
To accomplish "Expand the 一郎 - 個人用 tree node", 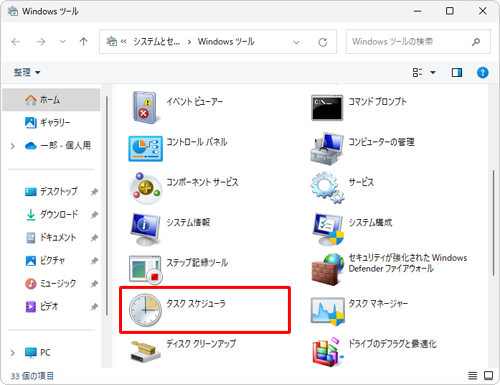I will 13,146.
